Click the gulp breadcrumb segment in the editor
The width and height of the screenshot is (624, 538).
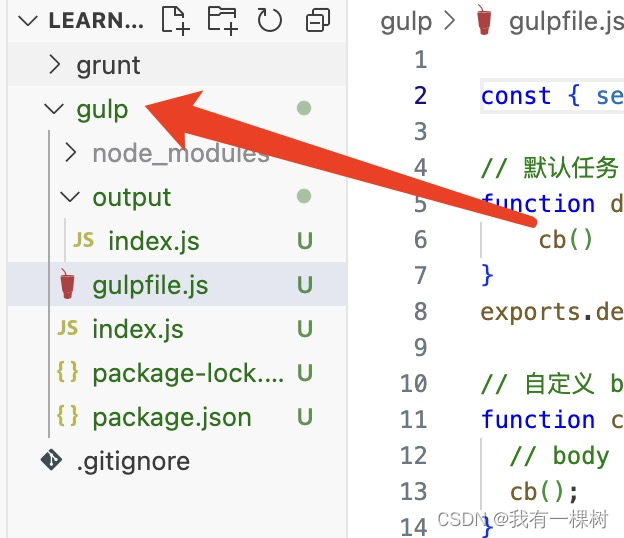(x=406, y=21)
